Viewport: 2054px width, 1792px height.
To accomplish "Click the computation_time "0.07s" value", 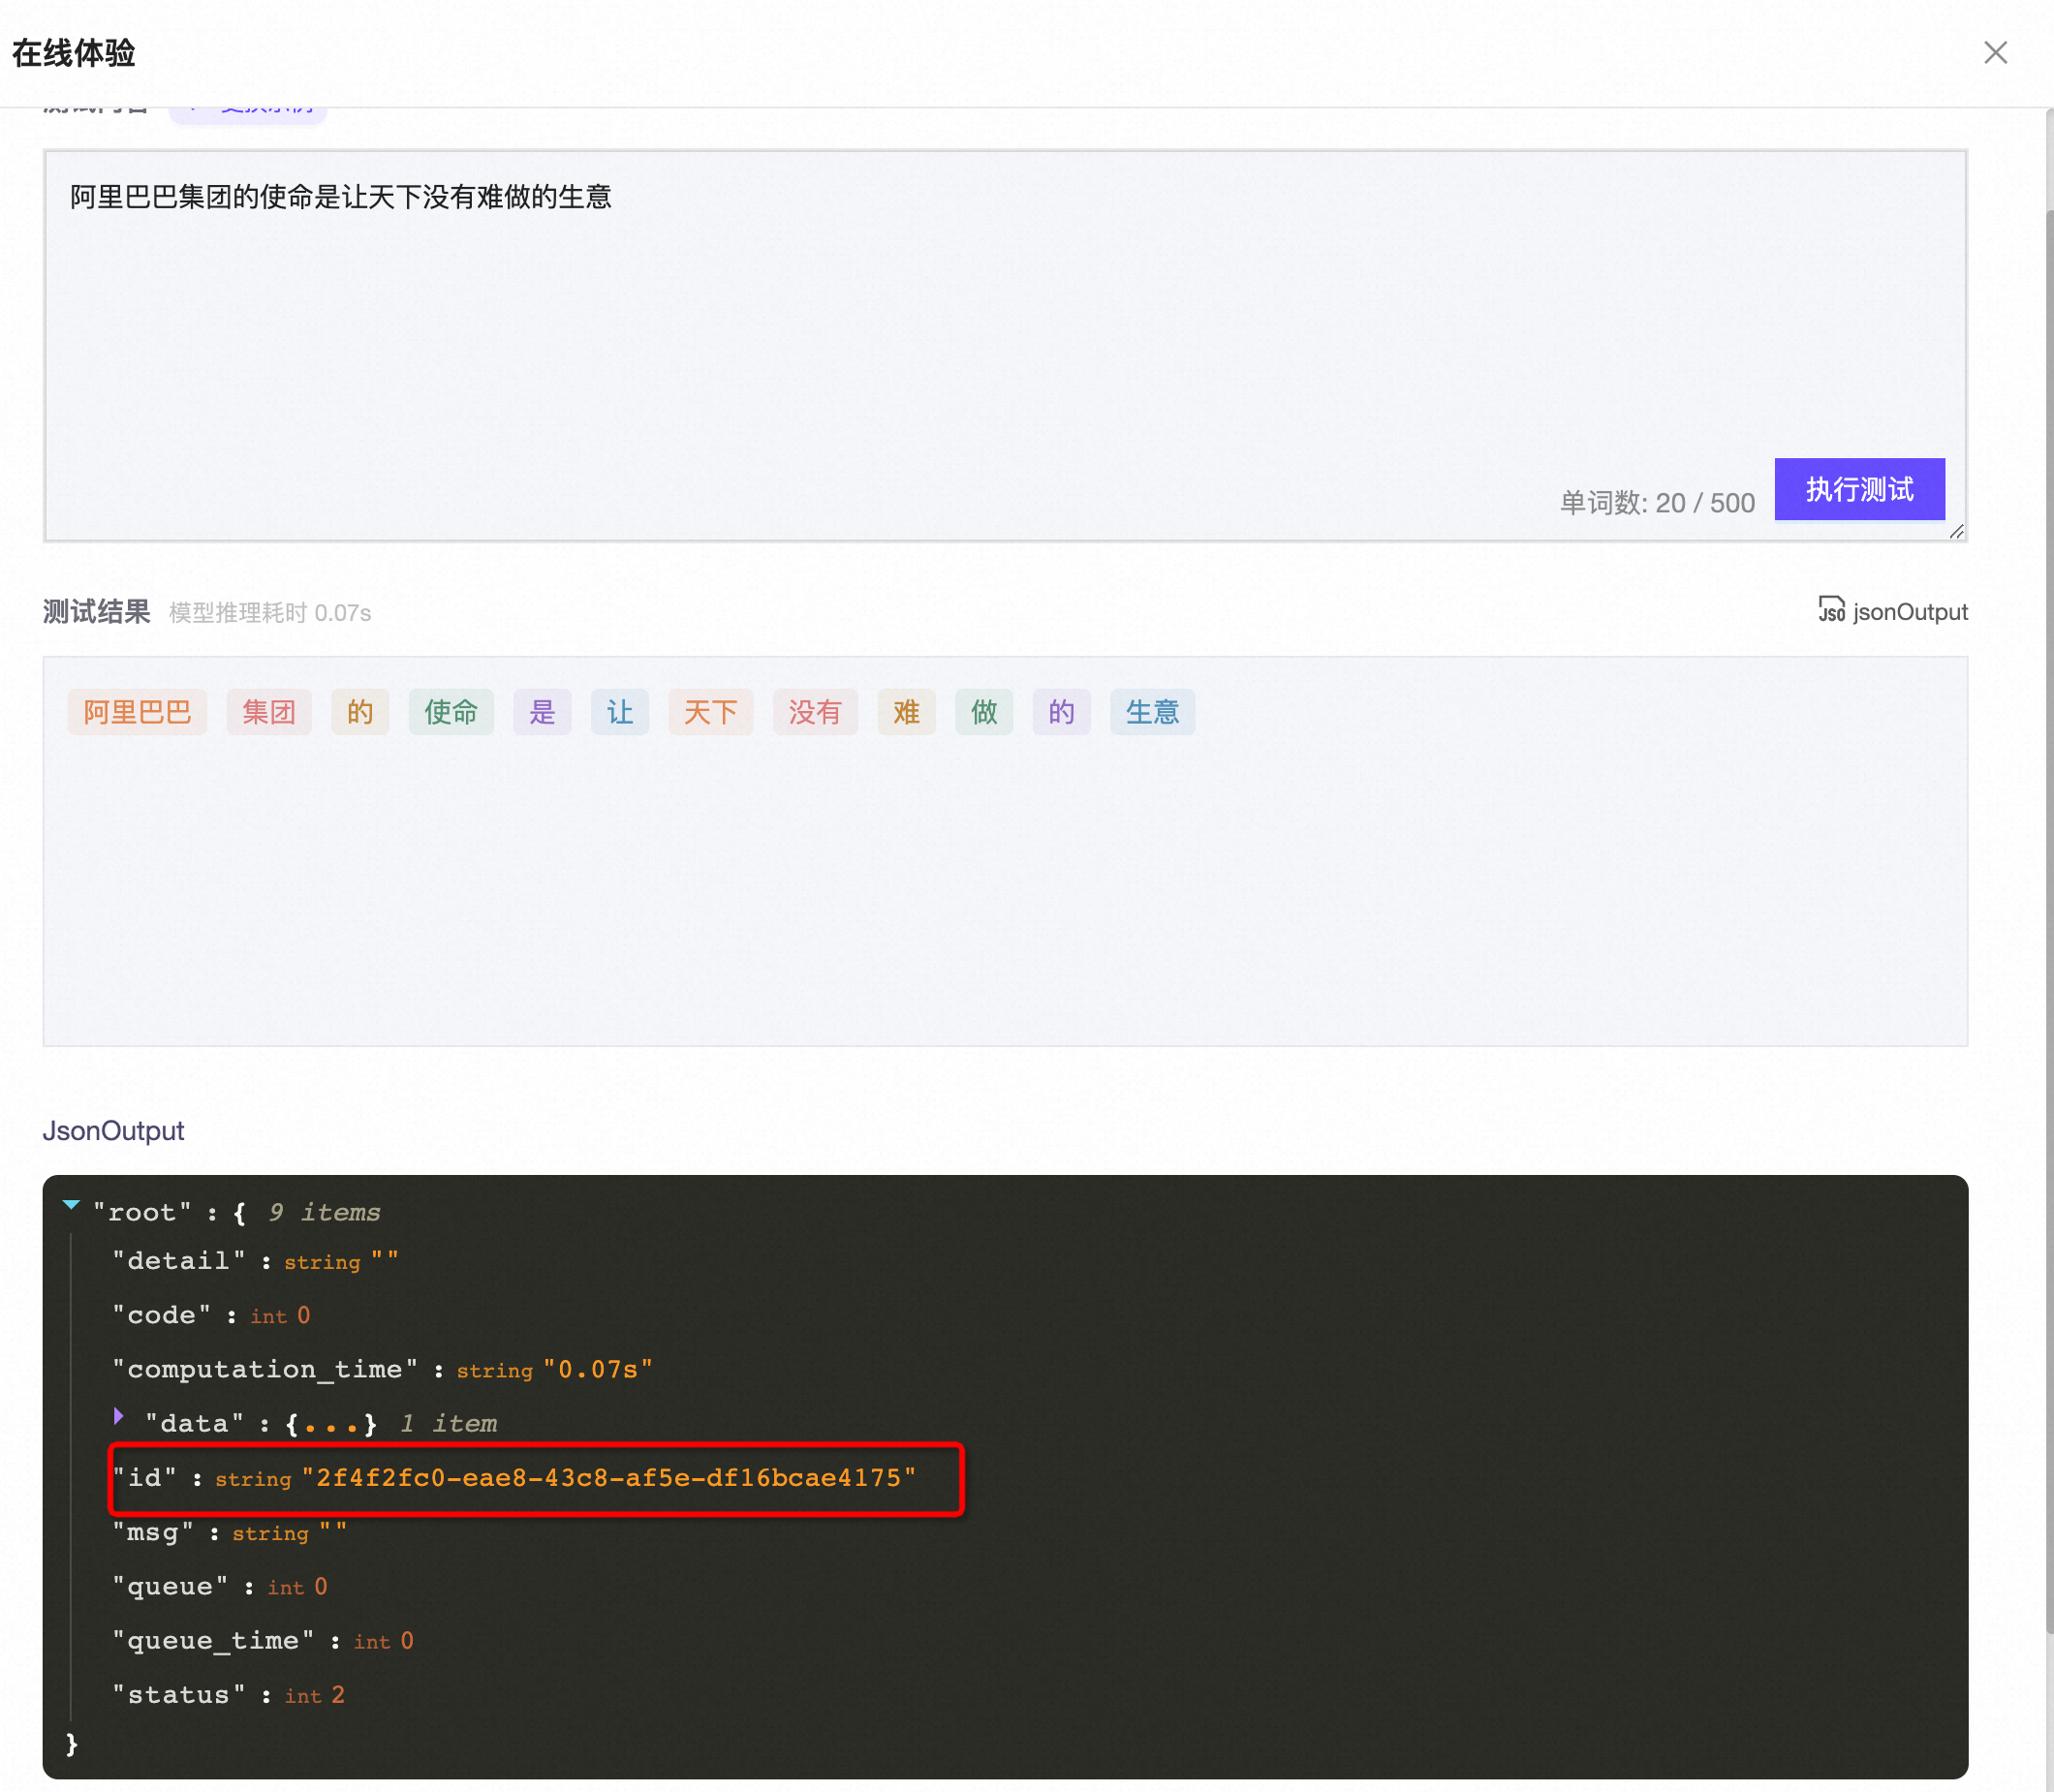I will click(597, 1370).
